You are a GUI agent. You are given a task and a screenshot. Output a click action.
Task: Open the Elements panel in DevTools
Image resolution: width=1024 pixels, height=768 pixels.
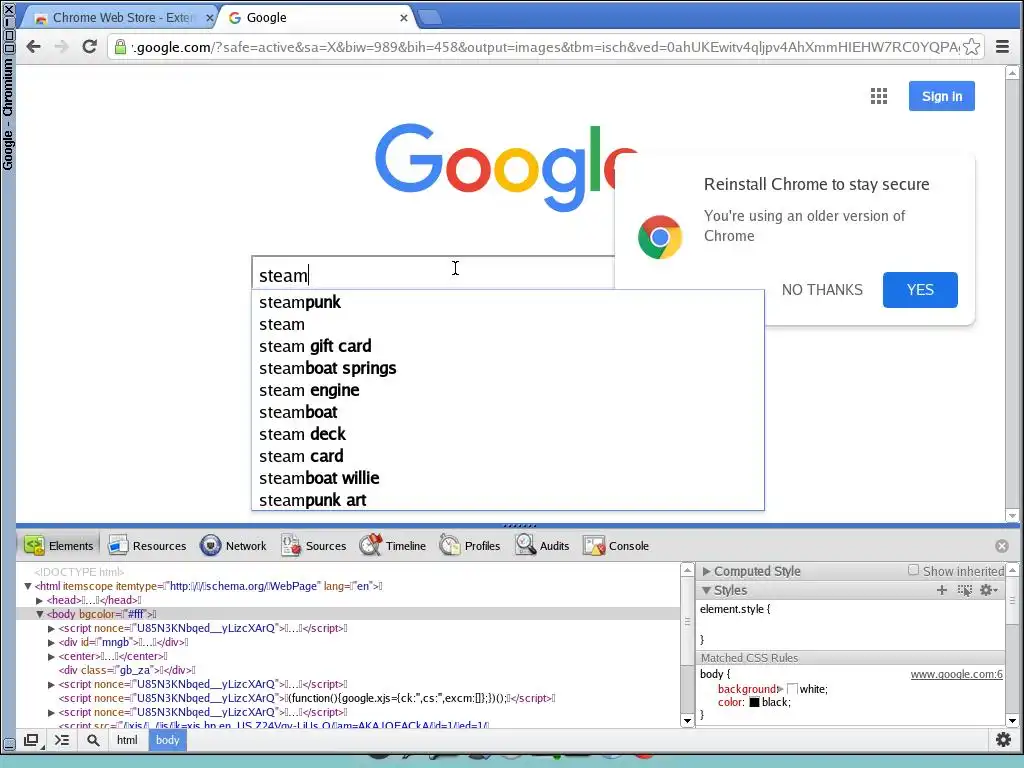point(59,545)
